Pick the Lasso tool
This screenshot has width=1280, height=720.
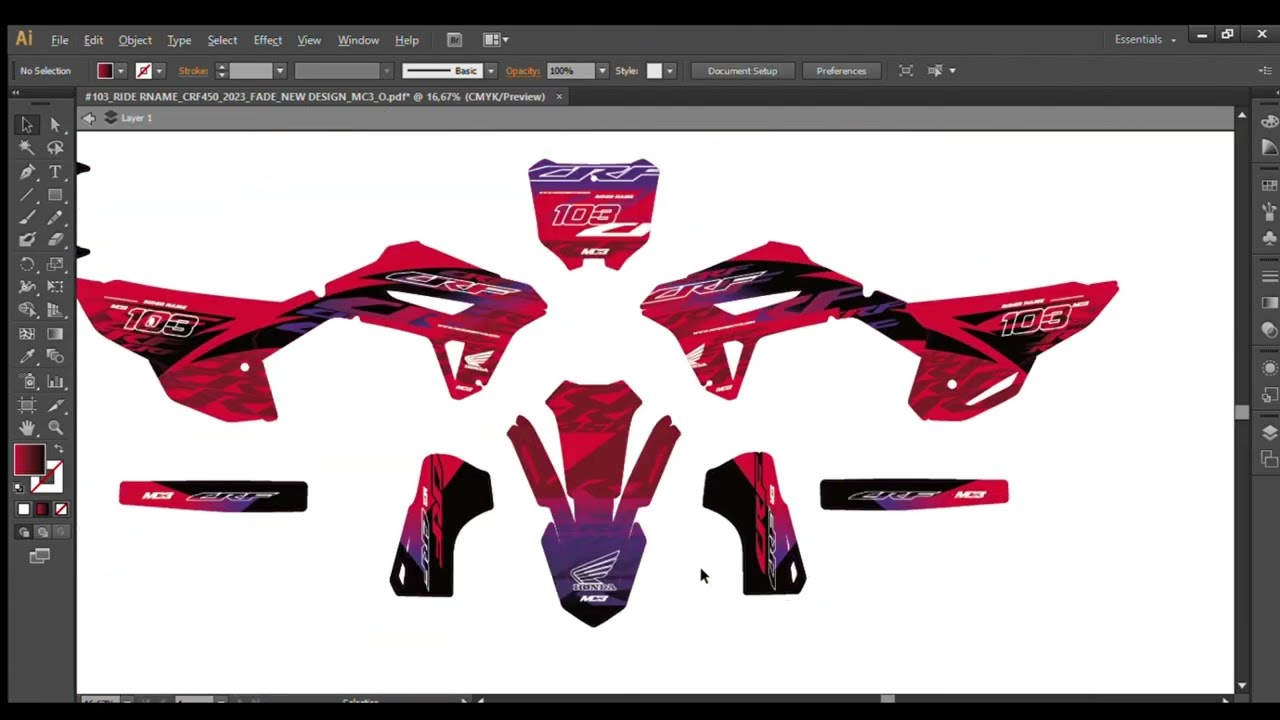point(55,148)
